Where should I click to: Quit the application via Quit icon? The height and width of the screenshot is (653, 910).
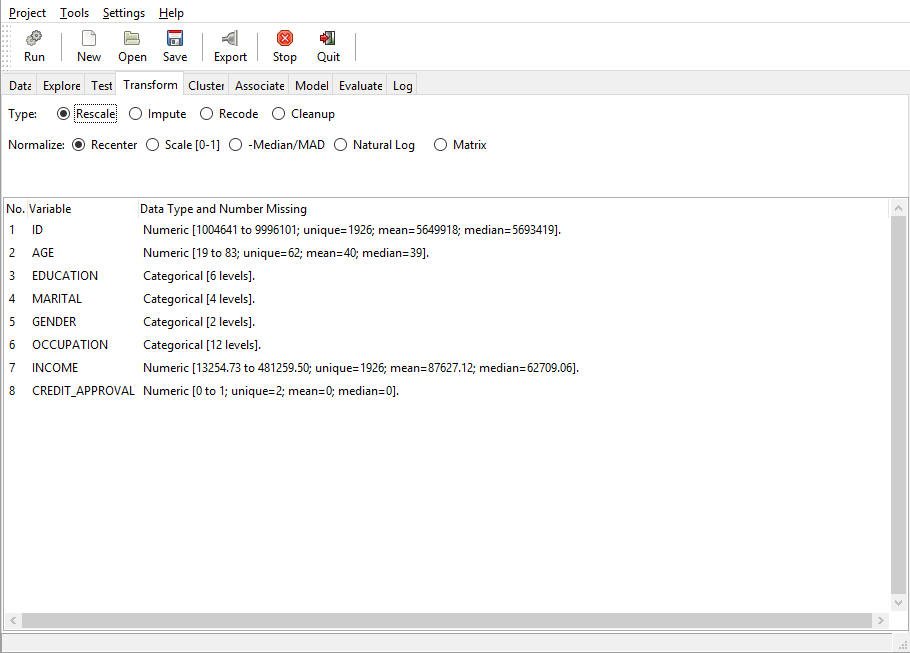tap(328, 38)
